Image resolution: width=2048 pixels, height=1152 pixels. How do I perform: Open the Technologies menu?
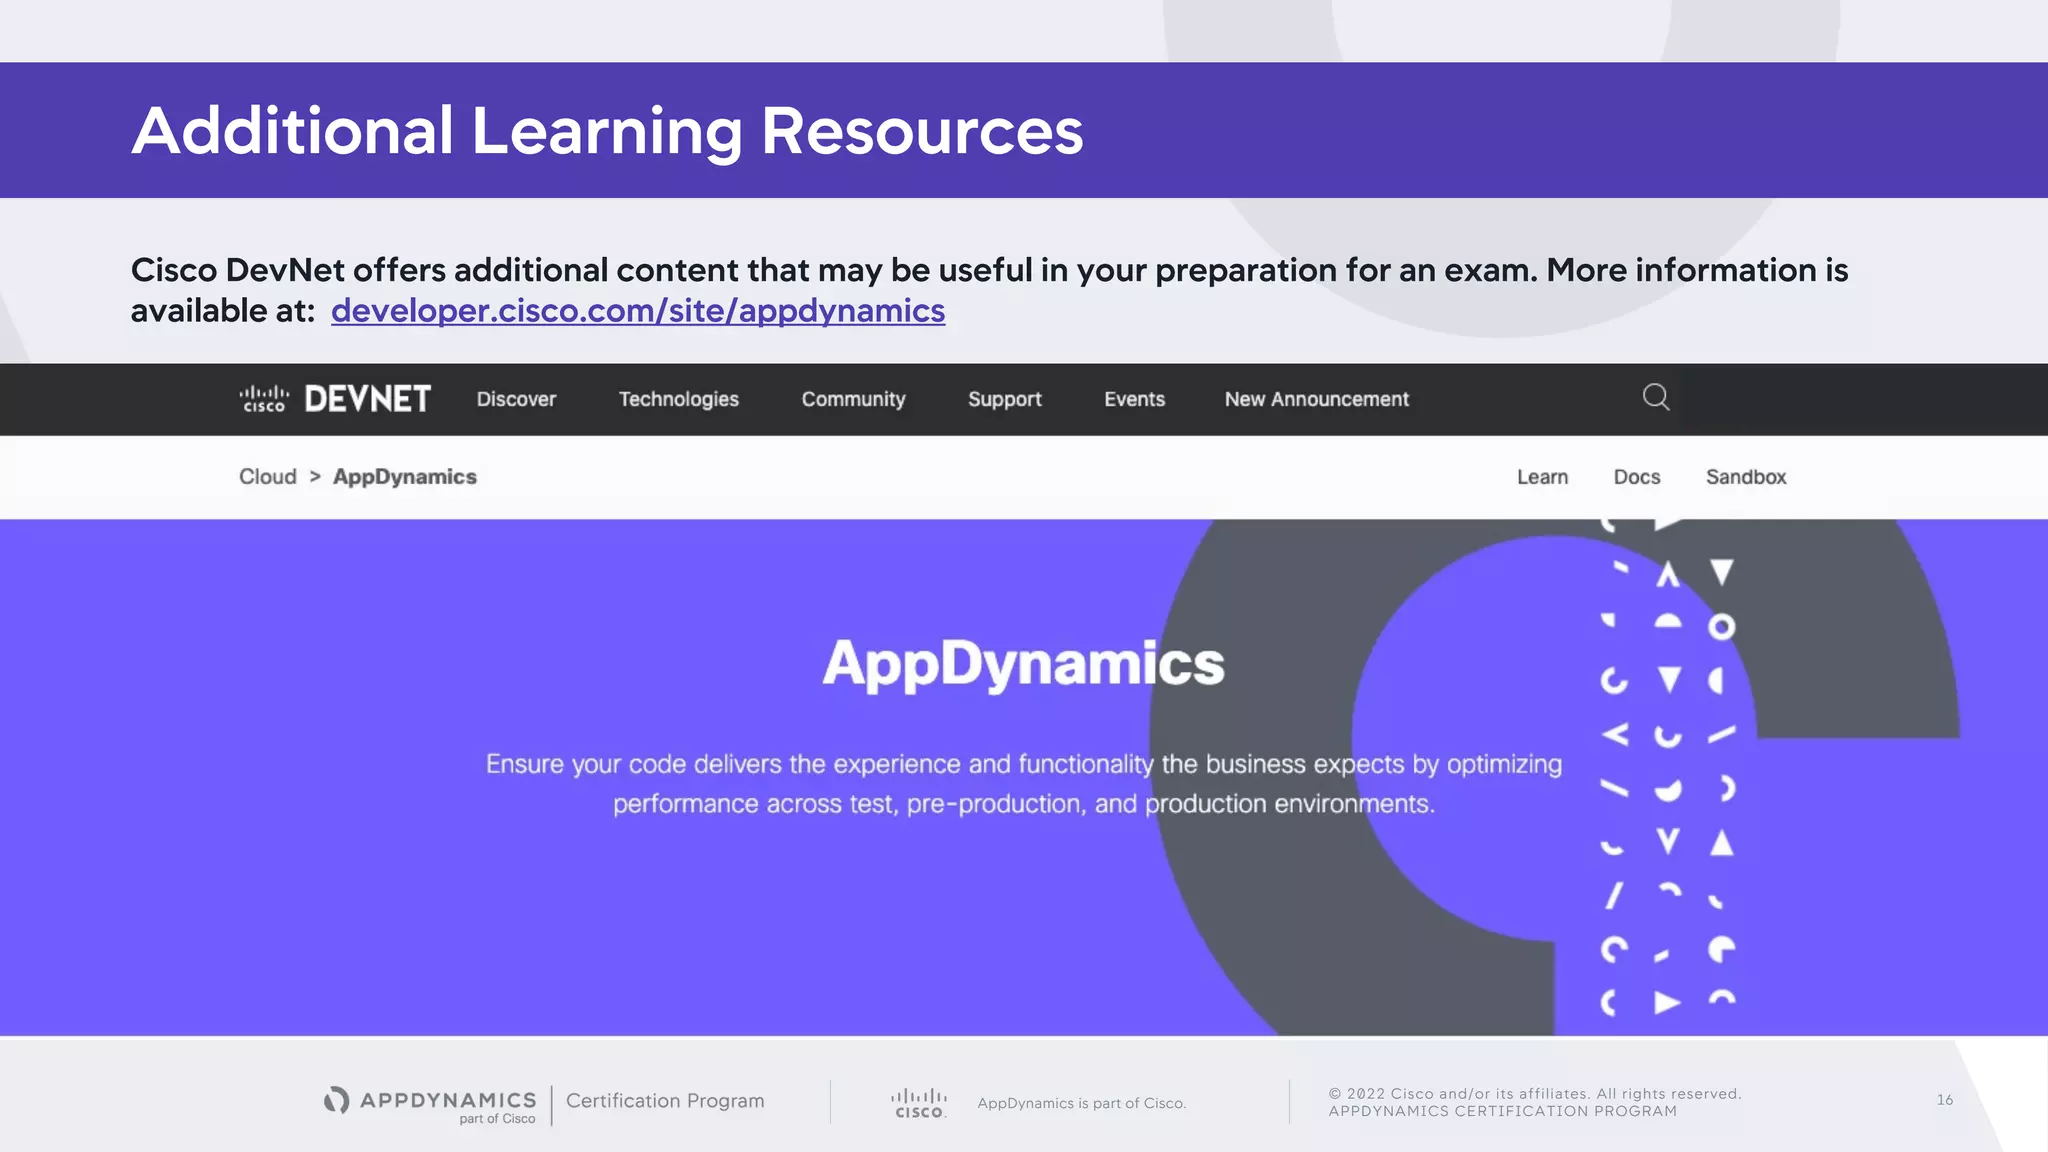679,399
